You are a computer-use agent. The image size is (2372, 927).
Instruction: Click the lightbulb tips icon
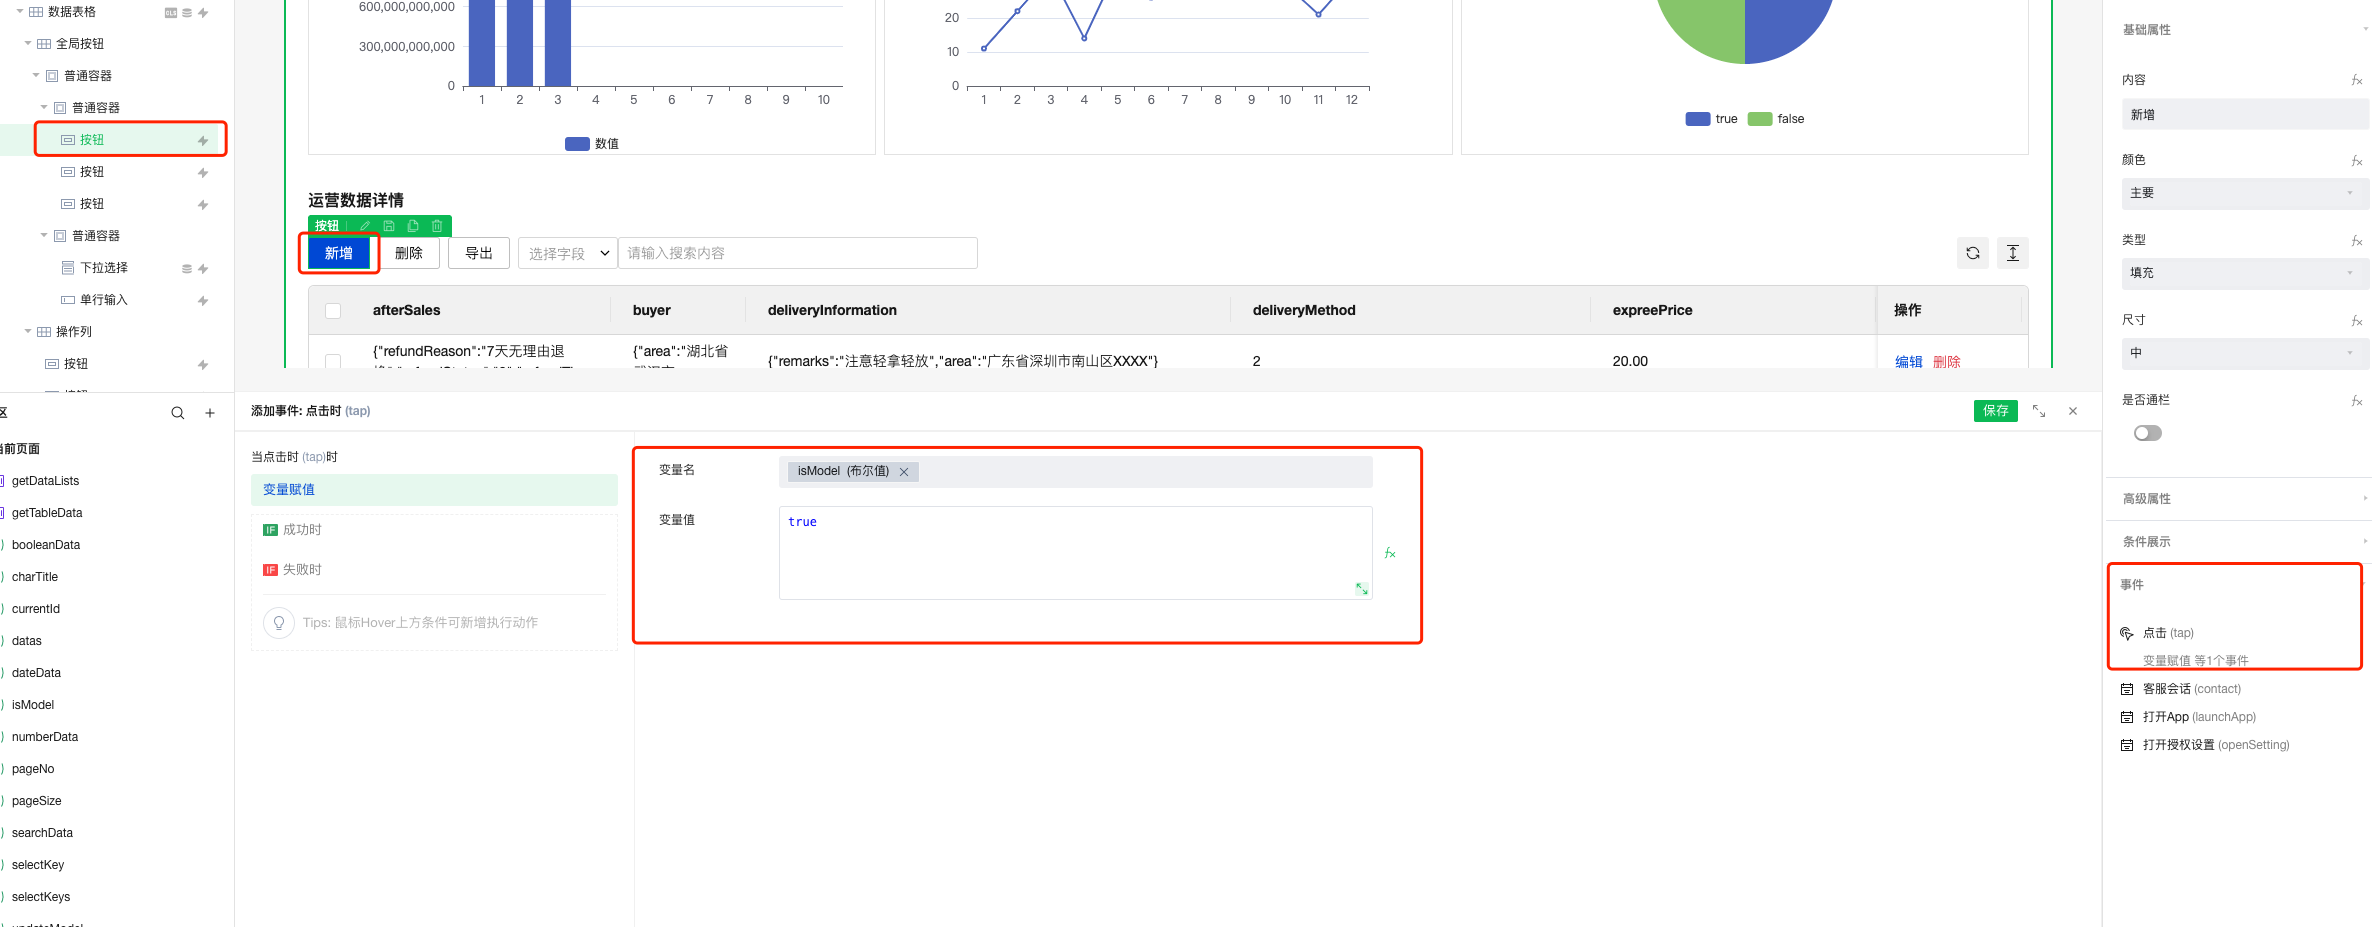(x=279, y=622)
